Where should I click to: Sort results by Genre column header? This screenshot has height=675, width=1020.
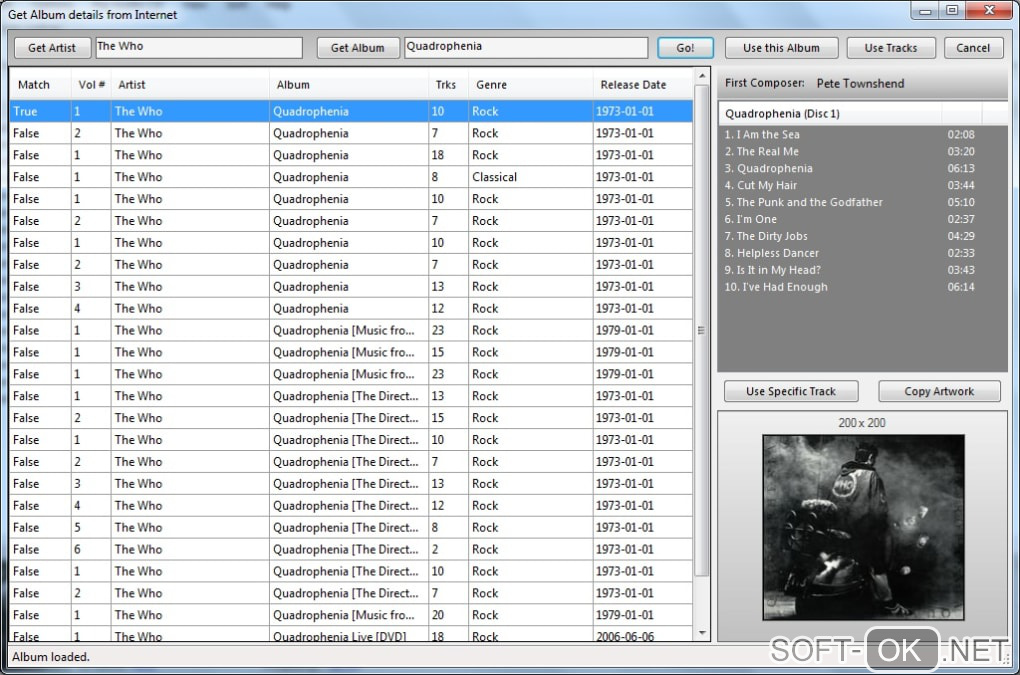(530, 85)
